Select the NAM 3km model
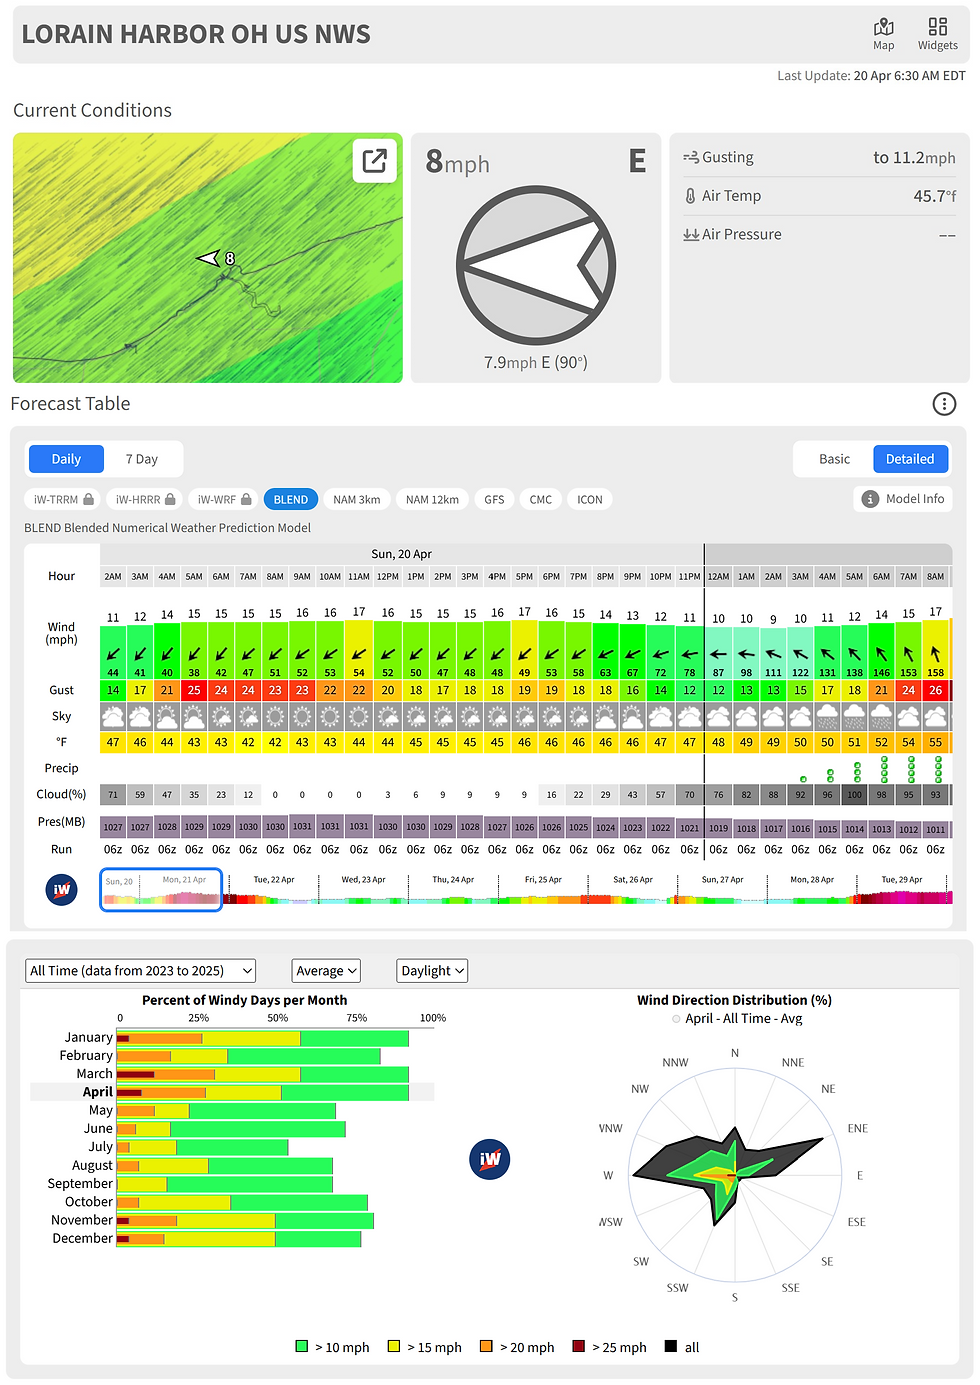This screenshot has height=1385, width=980. [x=356, y=498]
